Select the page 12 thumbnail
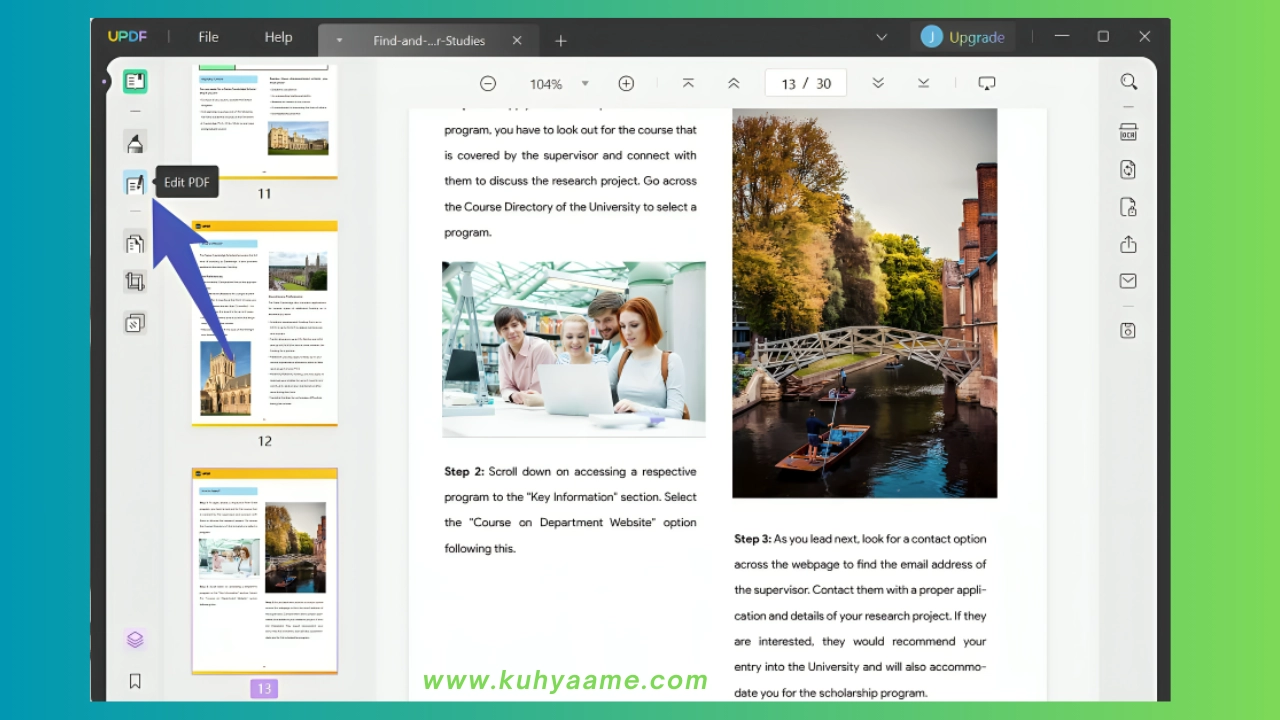Viewport: 1280px width, 720px height. tap(264, 324)
